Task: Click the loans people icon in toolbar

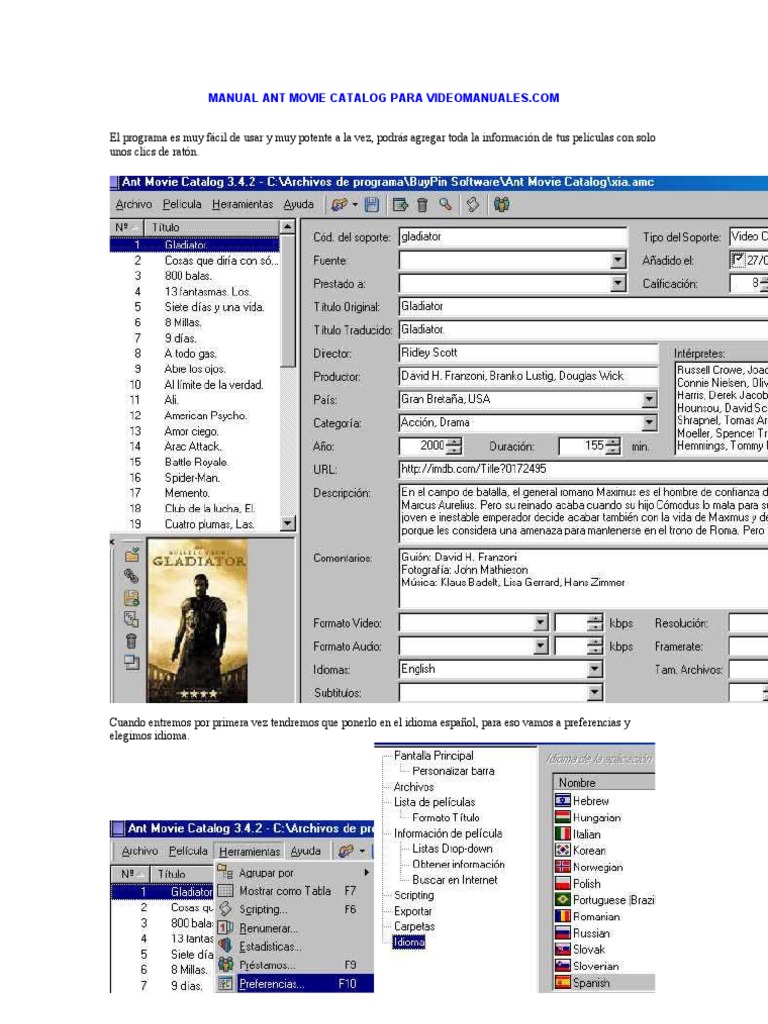Action: [x=501, y=205]
